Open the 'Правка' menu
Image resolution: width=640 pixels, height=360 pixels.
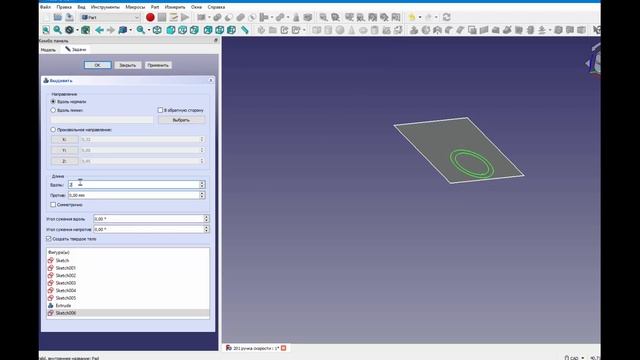(x=64, y=7)
